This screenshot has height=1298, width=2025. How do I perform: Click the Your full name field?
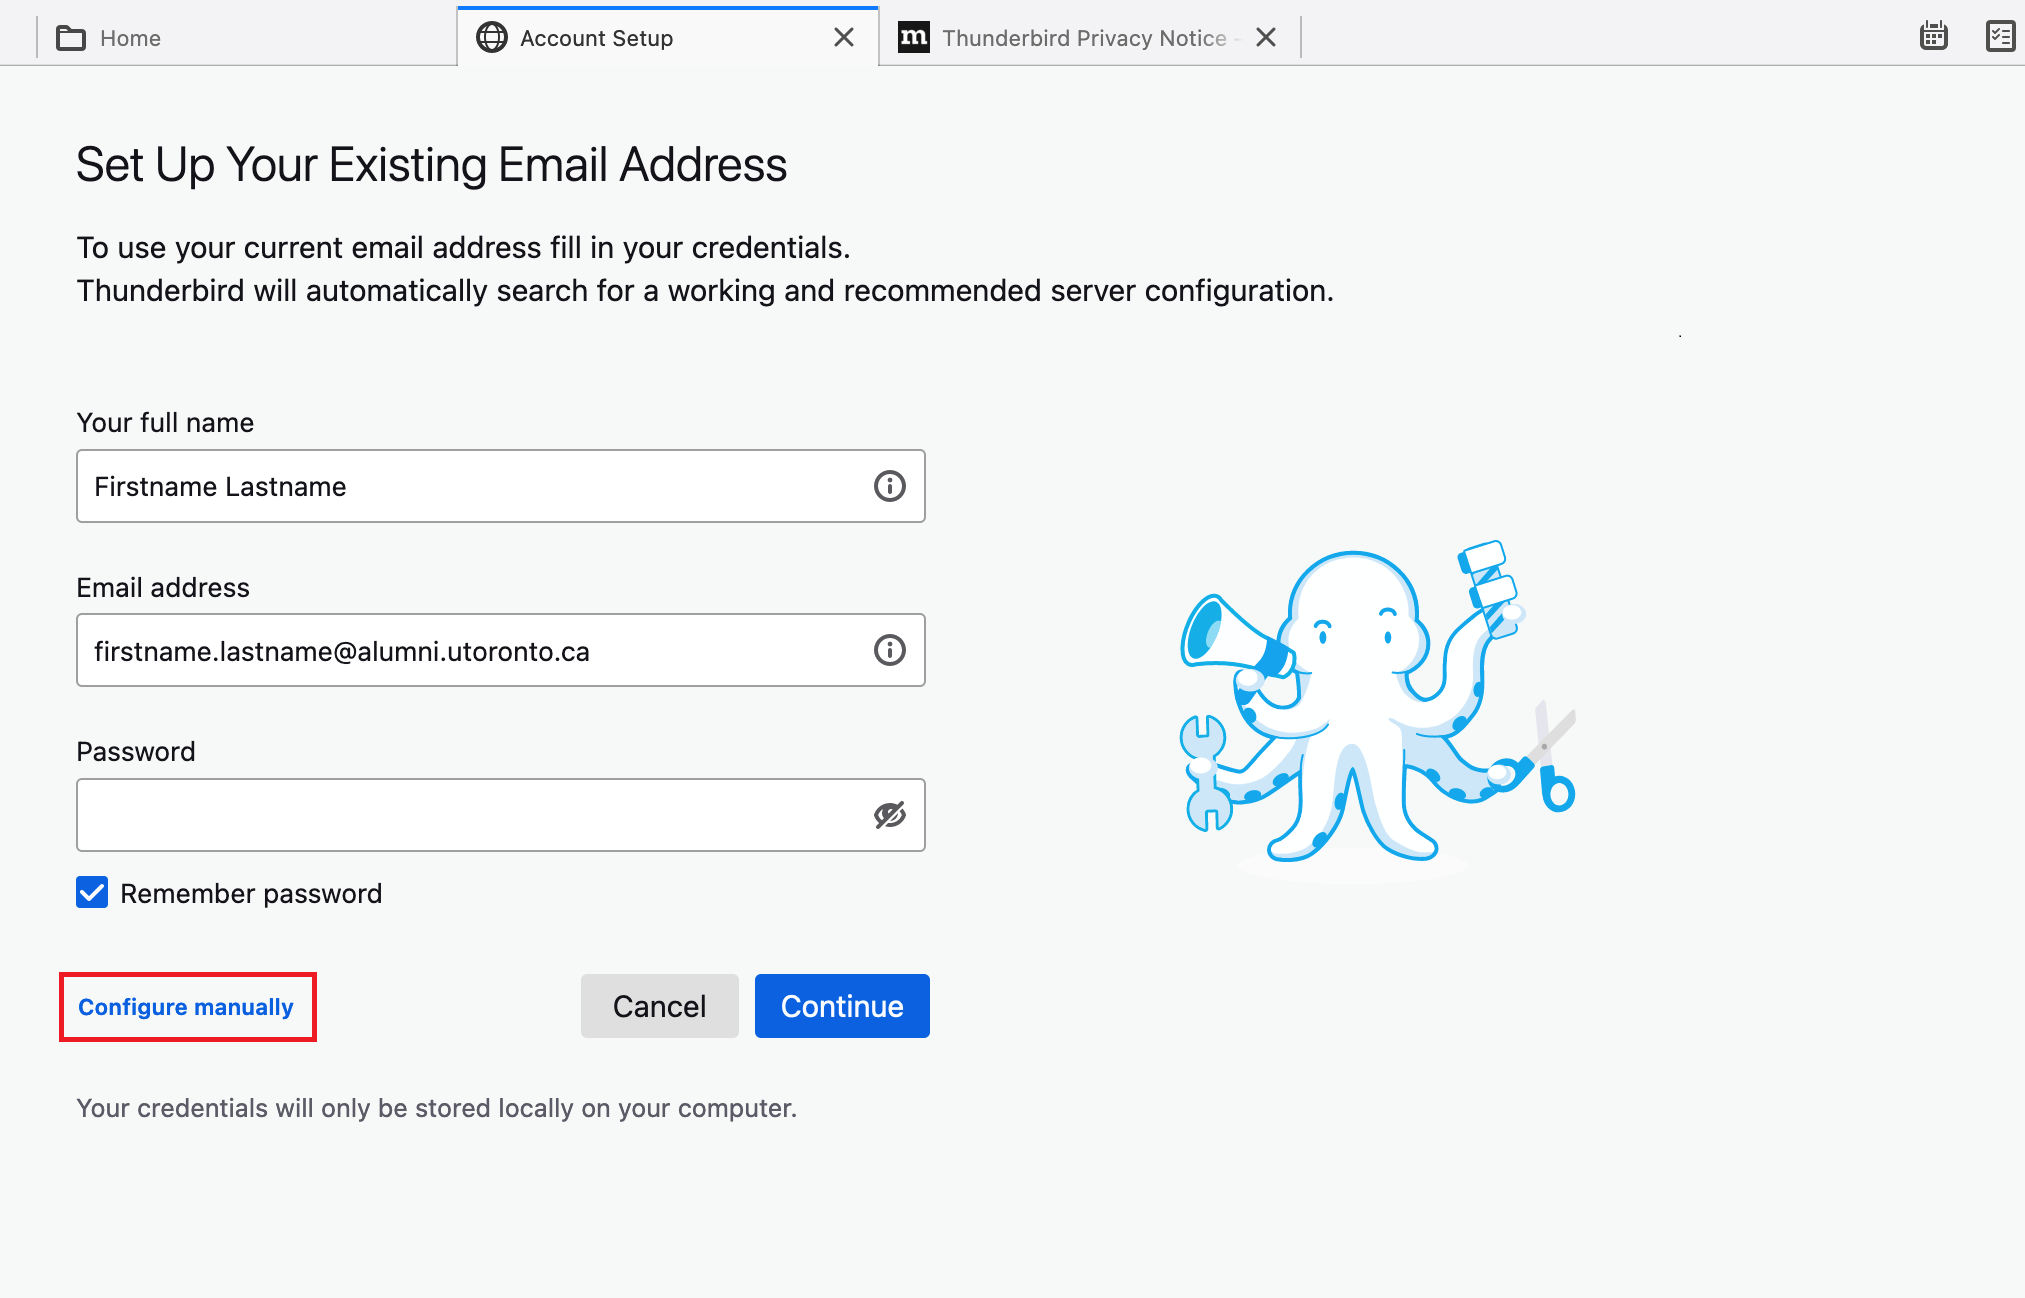[x=450, y=487]
